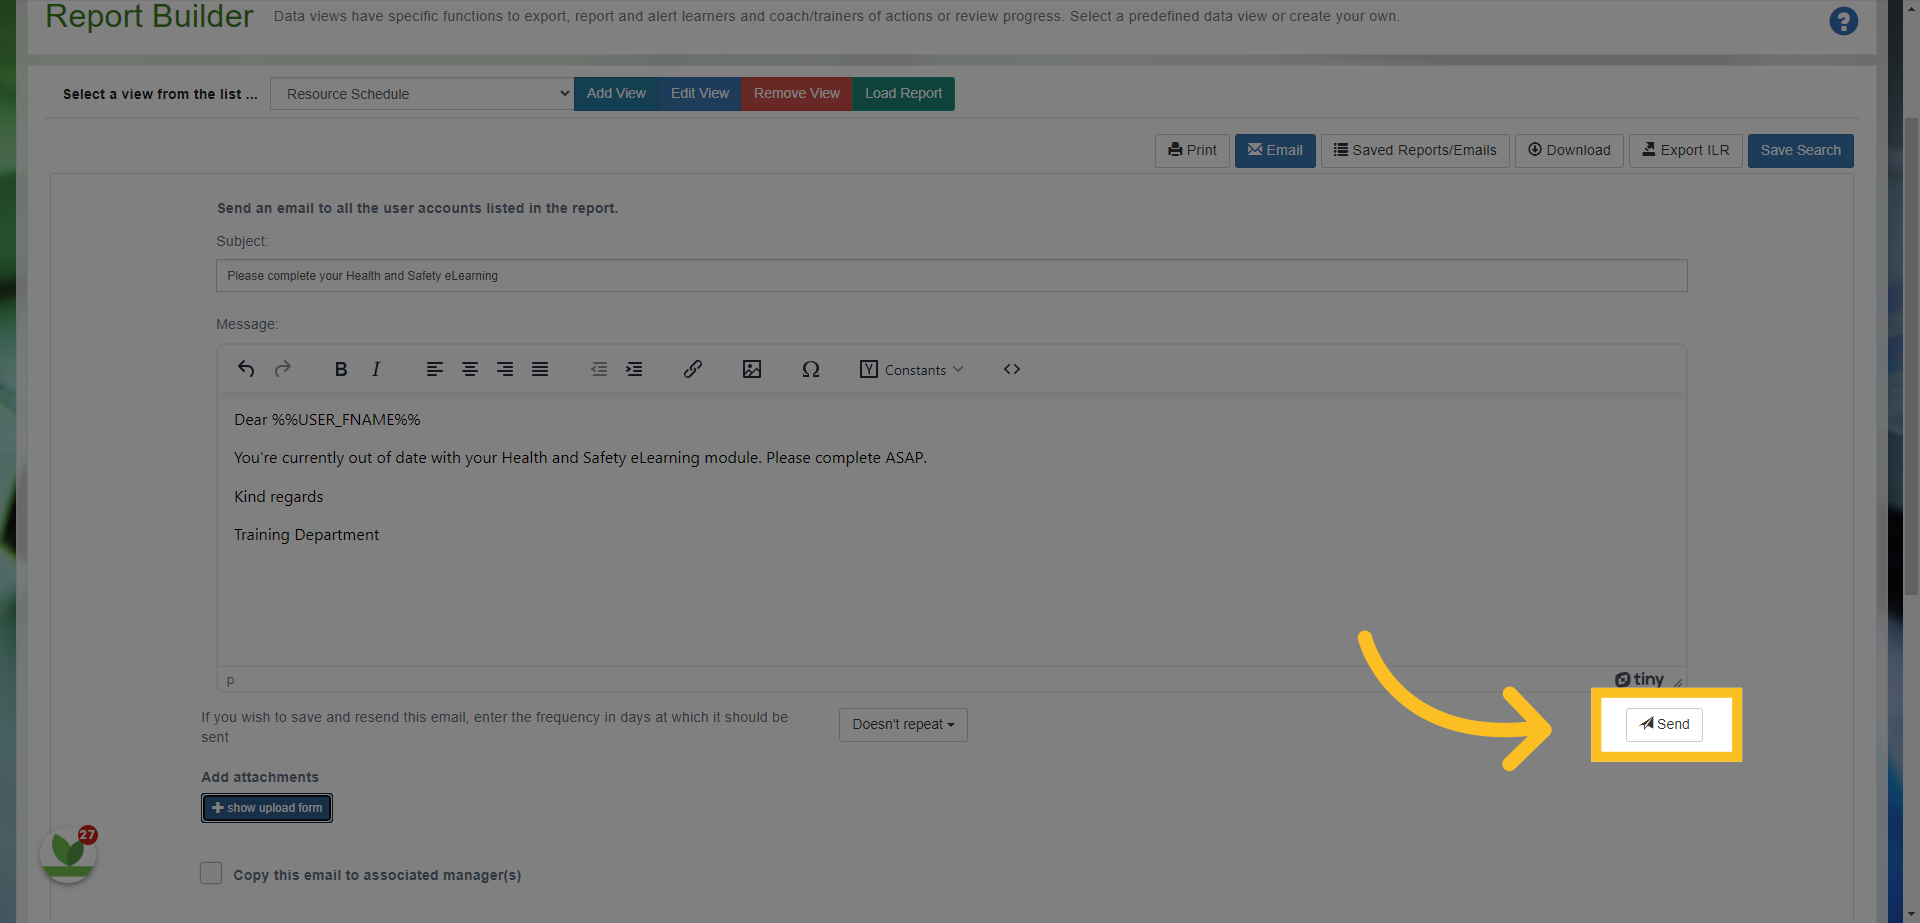1920x923 pixels.
Task: Click the Export ILR button
Action: click(1686, 150)
